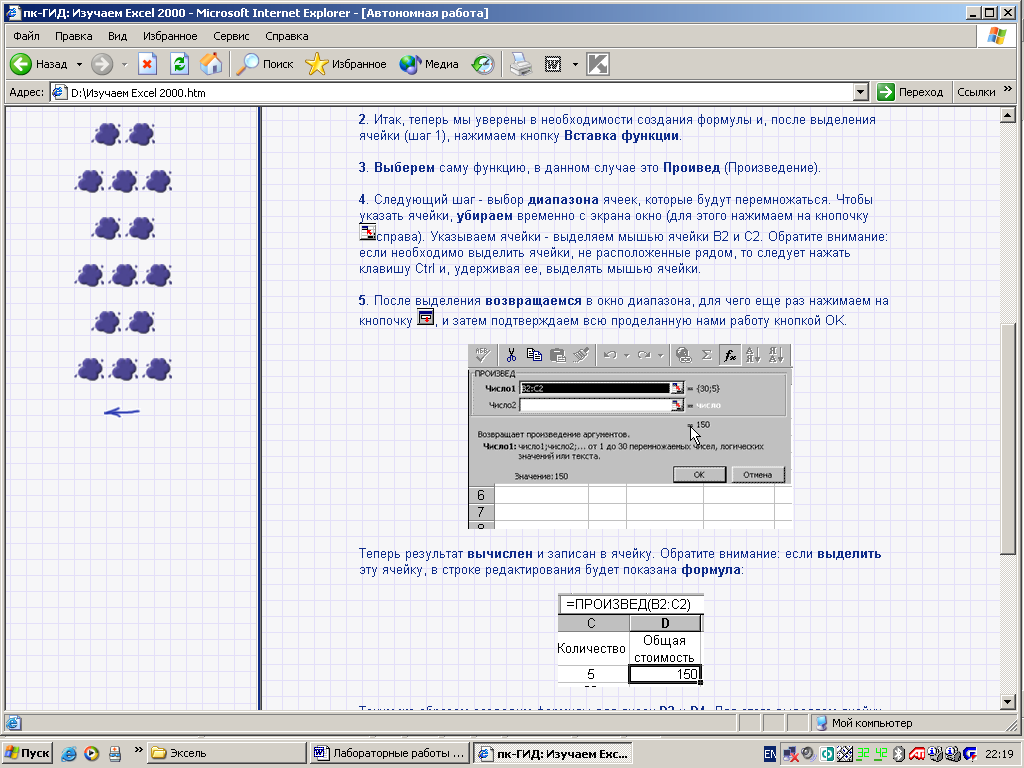Click the bold word Произвед in step 3
Image resolution: width=1024 pixels, height=768 pixels.
pyautogui.click(x=691, y=168)
